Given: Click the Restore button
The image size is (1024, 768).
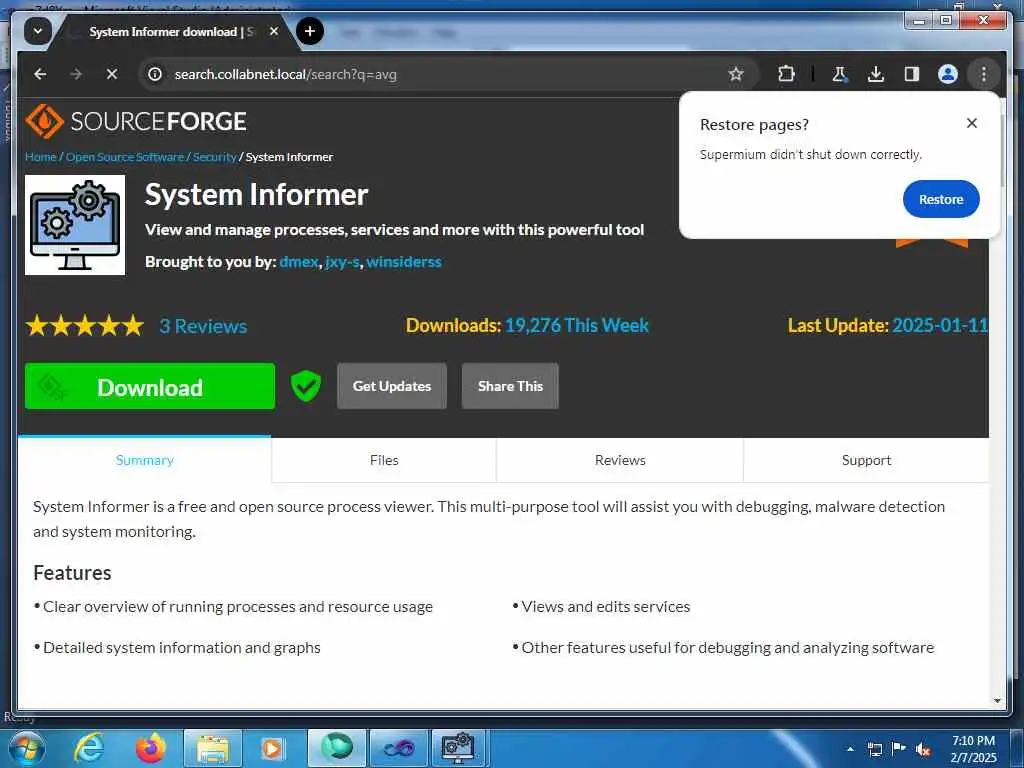Looking at the screenshot, I should coord(941,199).
